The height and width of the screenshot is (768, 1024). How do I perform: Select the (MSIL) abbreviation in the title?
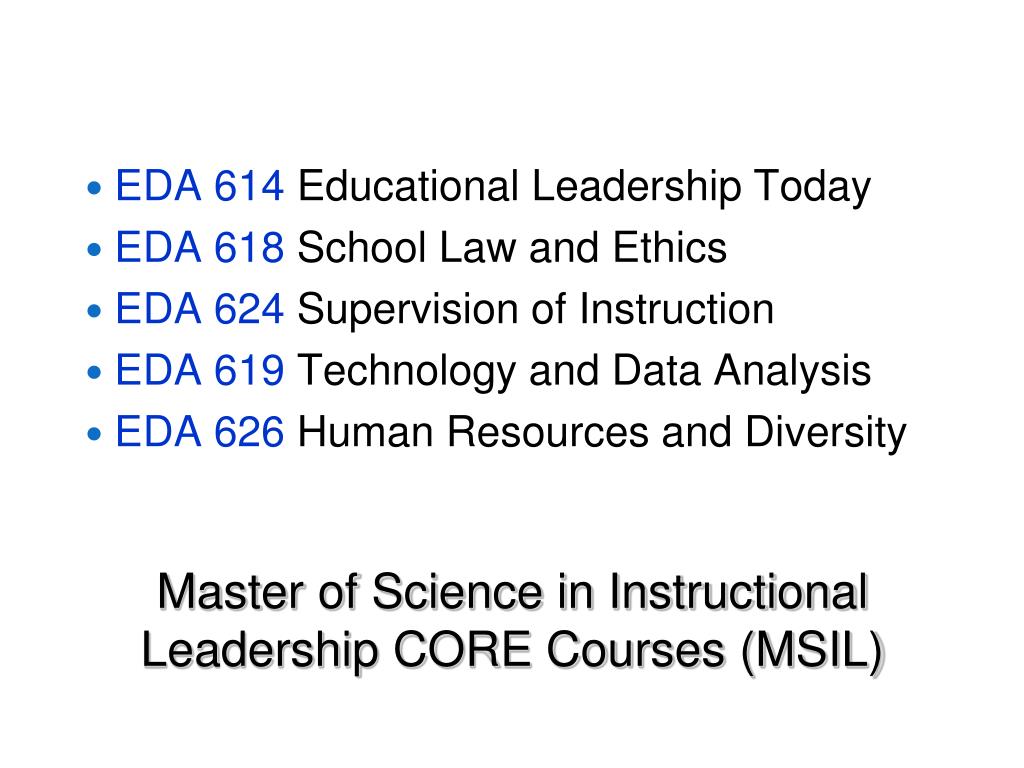tap(813, 652)
